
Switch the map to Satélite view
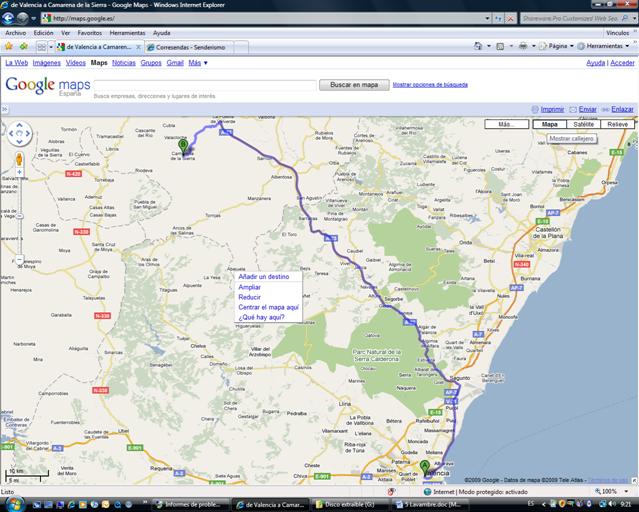click(584, 124)
